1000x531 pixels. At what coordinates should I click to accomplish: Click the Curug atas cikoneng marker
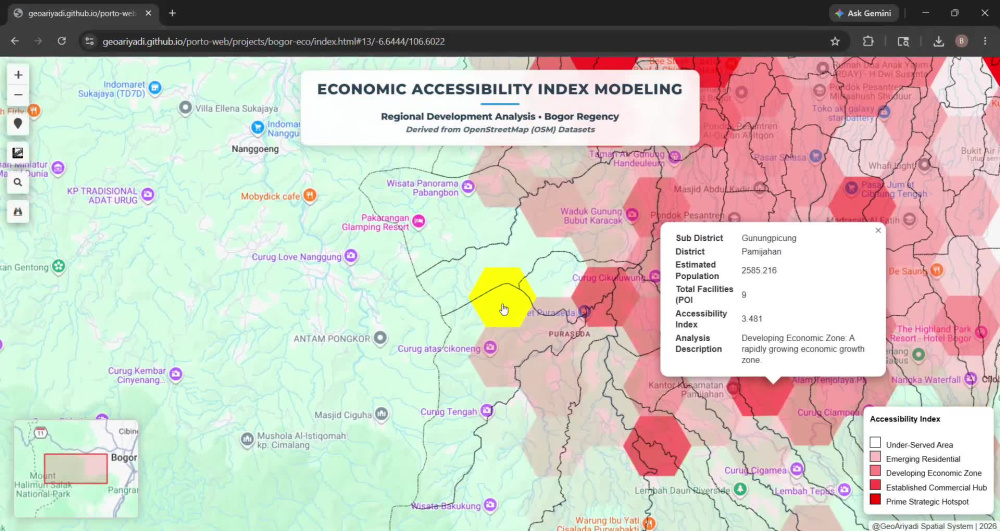click(490, 347)
